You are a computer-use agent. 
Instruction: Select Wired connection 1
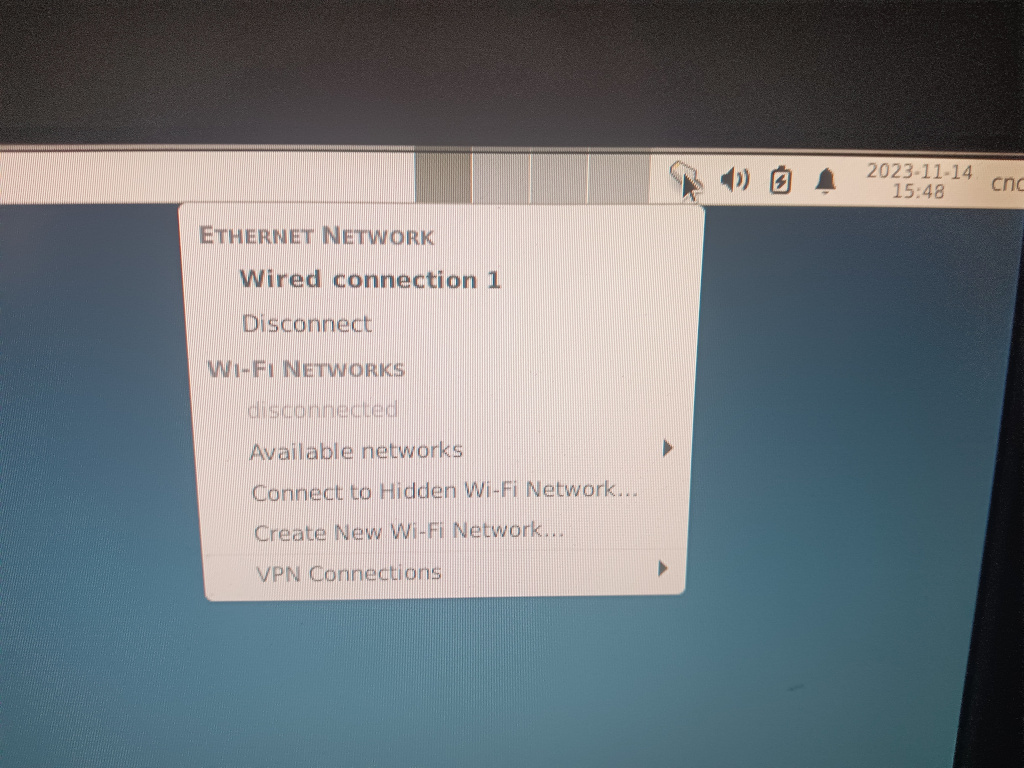pyautogui.click(x=370, y=280)
